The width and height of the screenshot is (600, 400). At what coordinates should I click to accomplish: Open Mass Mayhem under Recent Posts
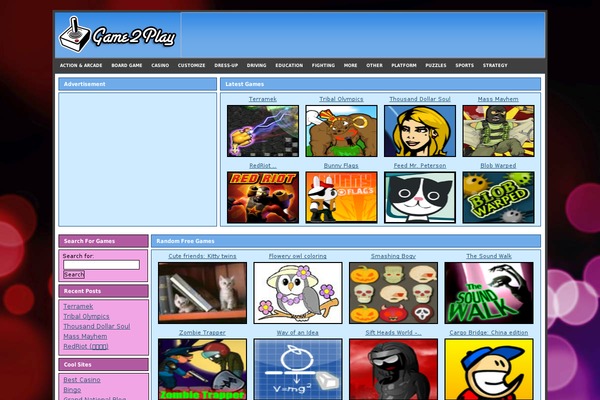[x=85, y=336]
